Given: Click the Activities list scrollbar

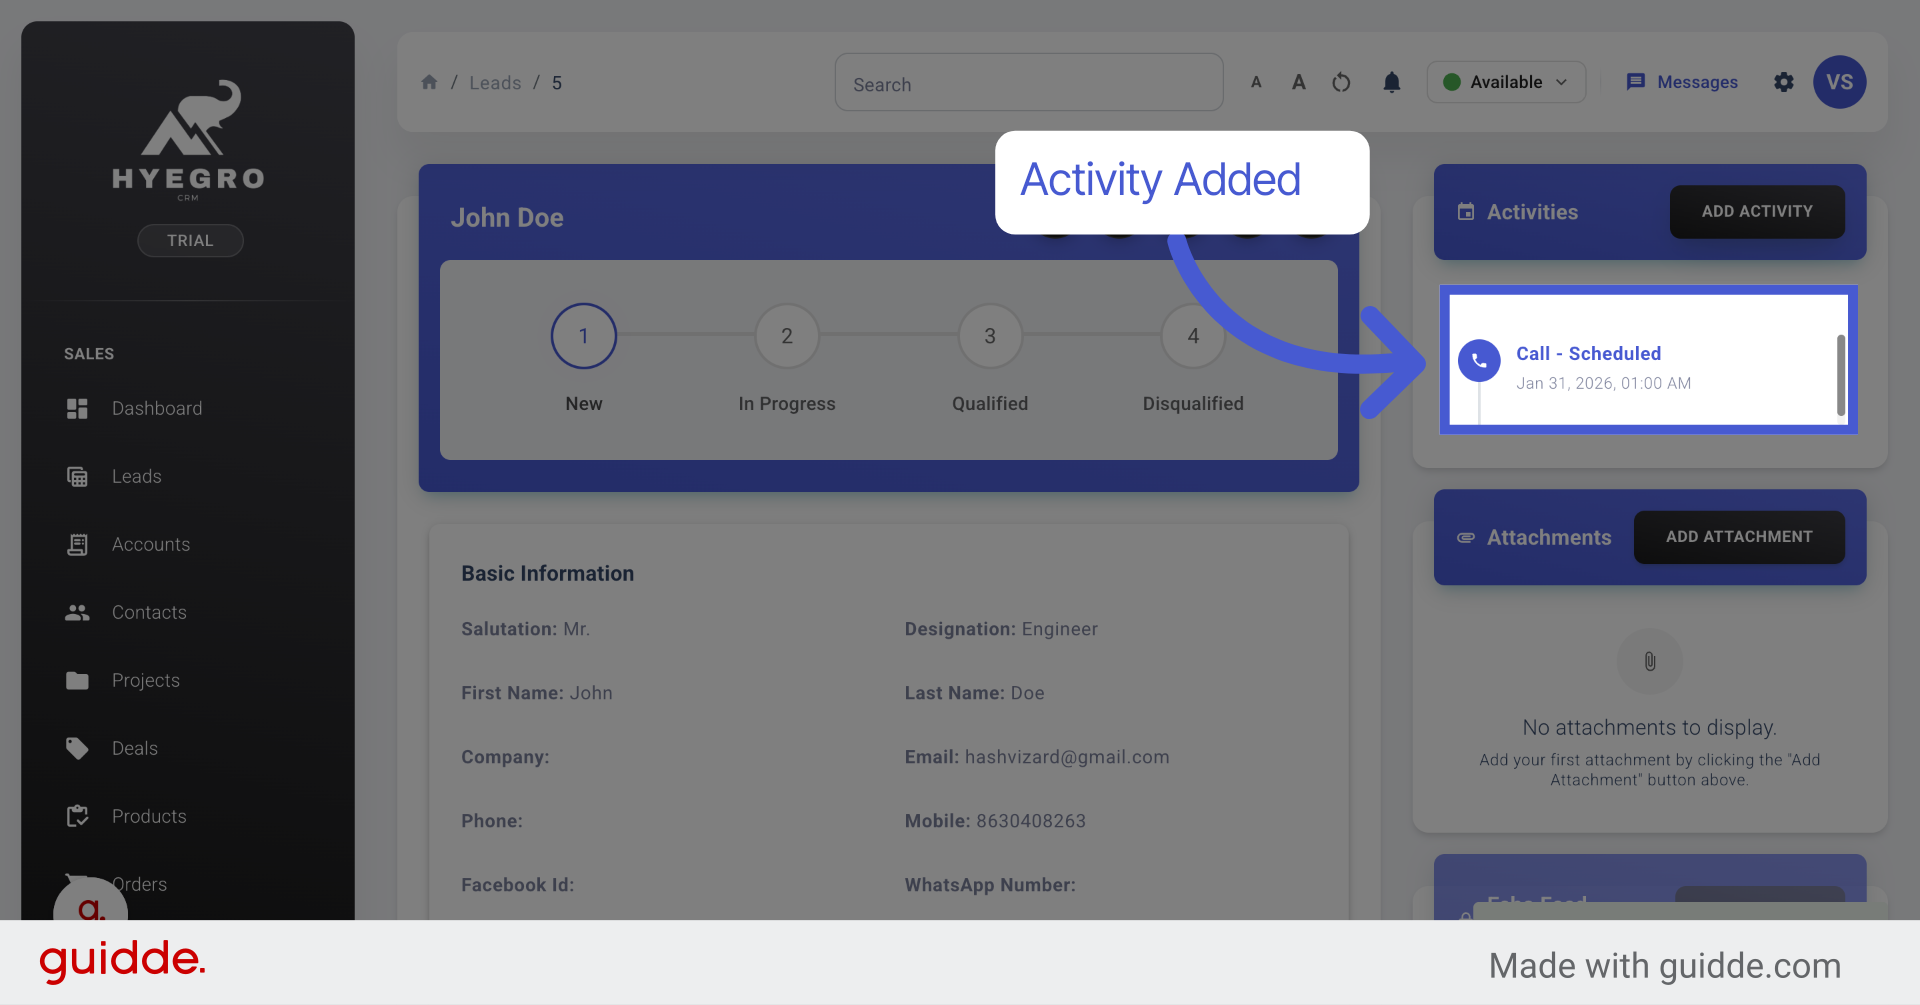Looking at the screenshot, I should [x=1841, y=375].
